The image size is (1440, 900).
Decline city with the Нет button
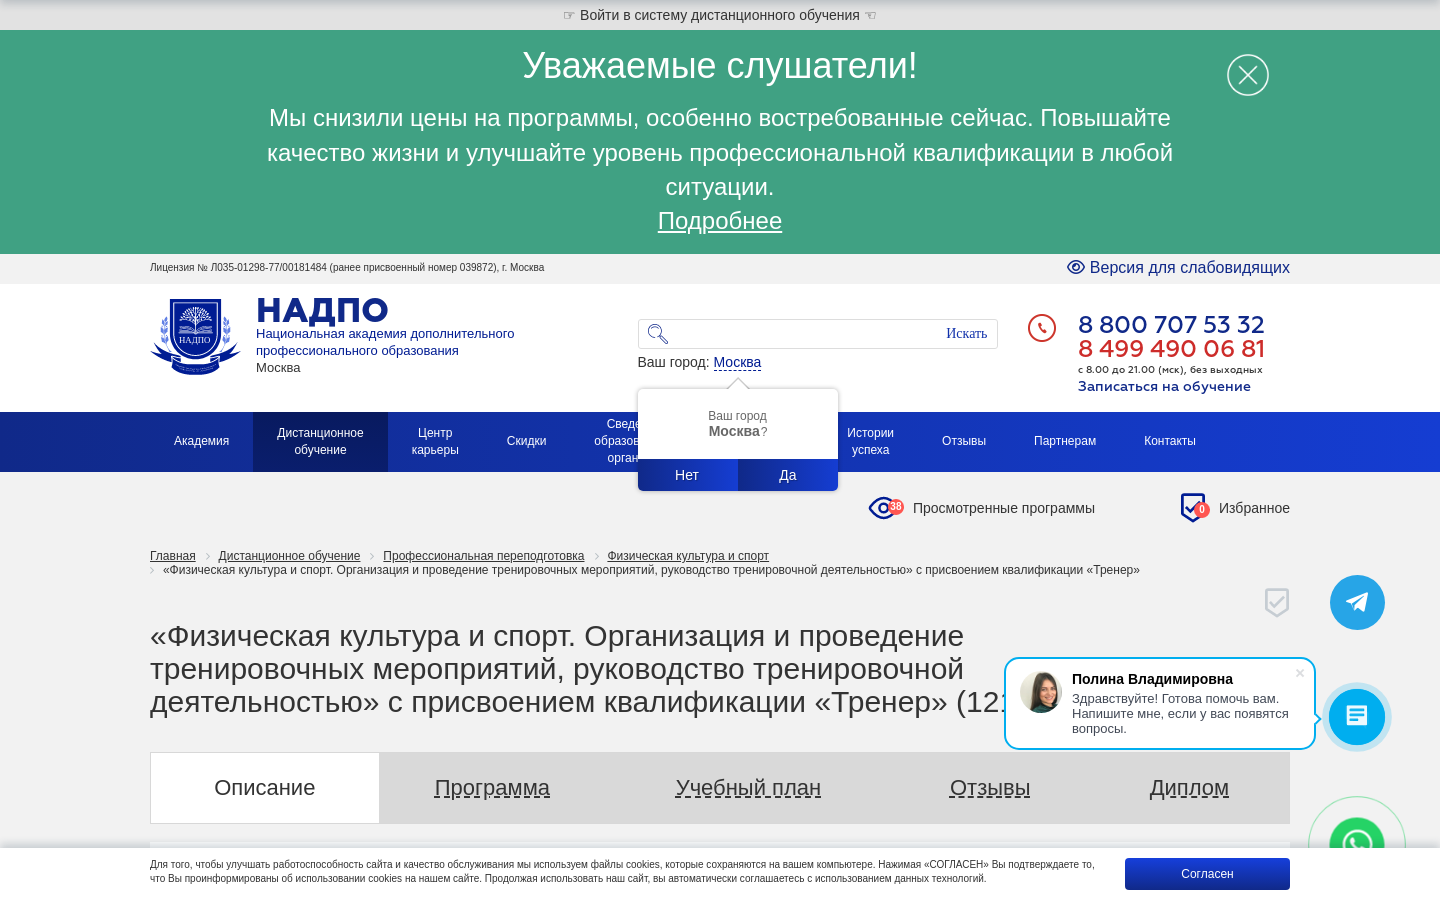coord(687,475)
